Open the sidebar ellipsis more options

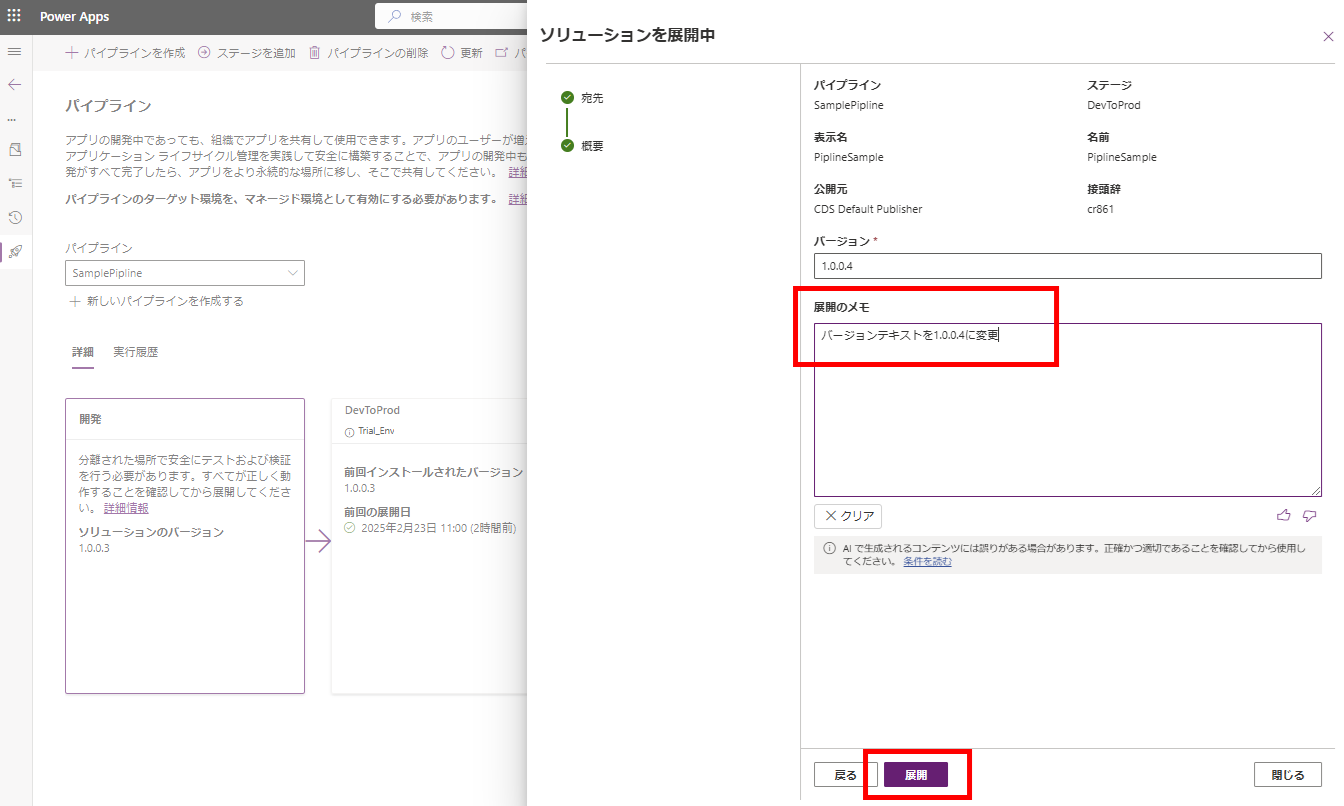click(12, 119)
